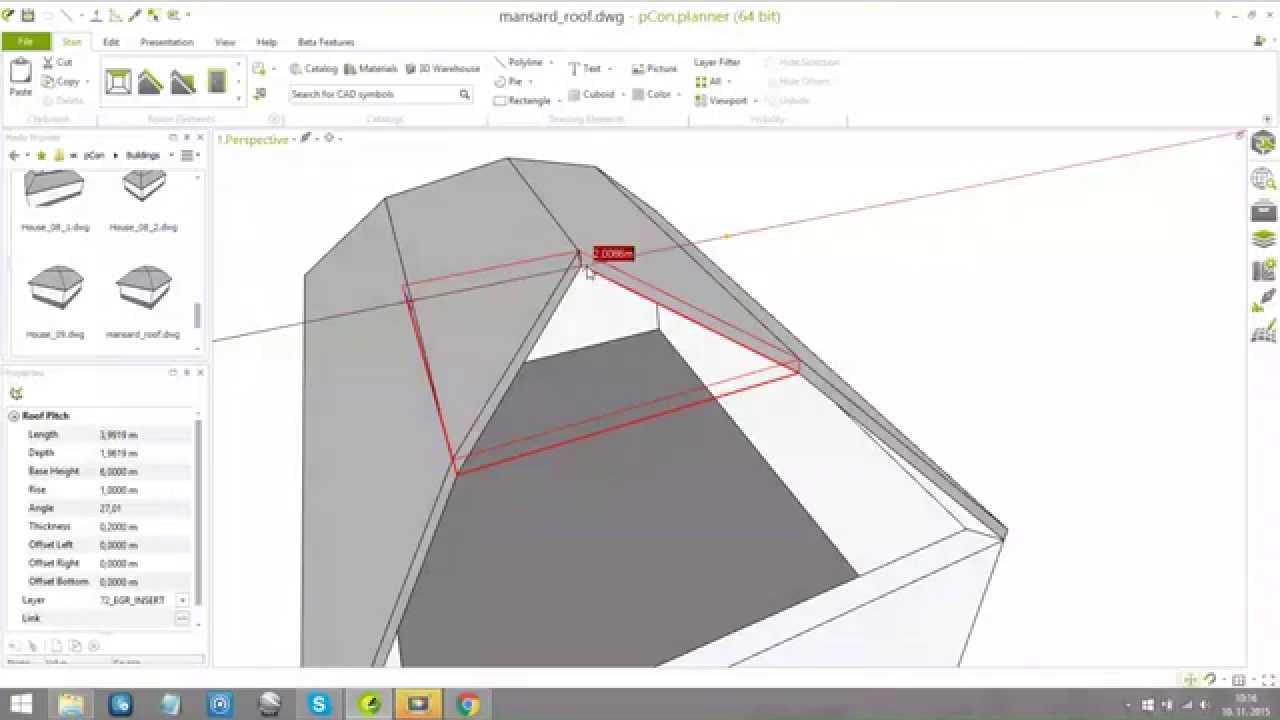This screenshot has width=1280, height=720.
Task: Click the pCon breadcrumb in Media Browser
Action: coord(93,155)
